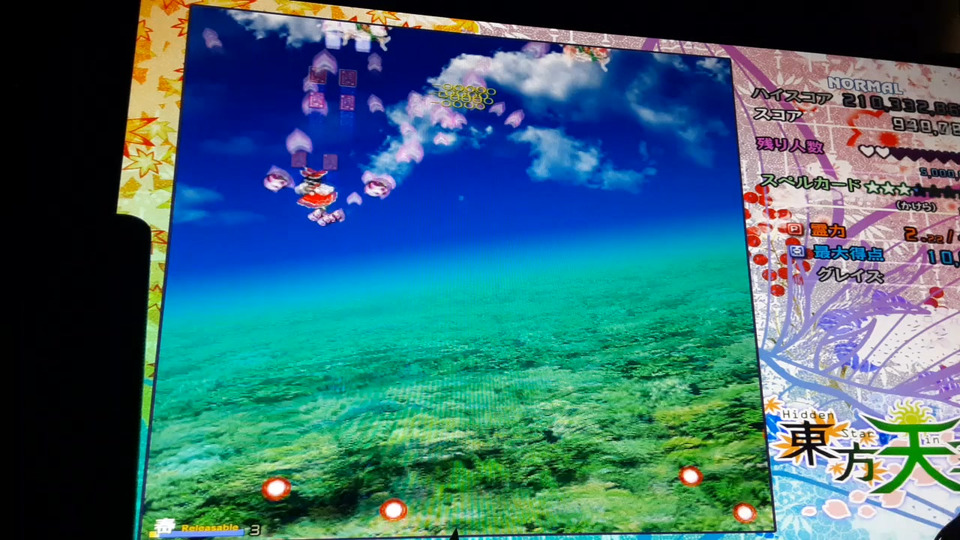Image resolution: width=960 pixels, height=540 pixels.
Task: Click the second white life heart
Action: [882, 152]
